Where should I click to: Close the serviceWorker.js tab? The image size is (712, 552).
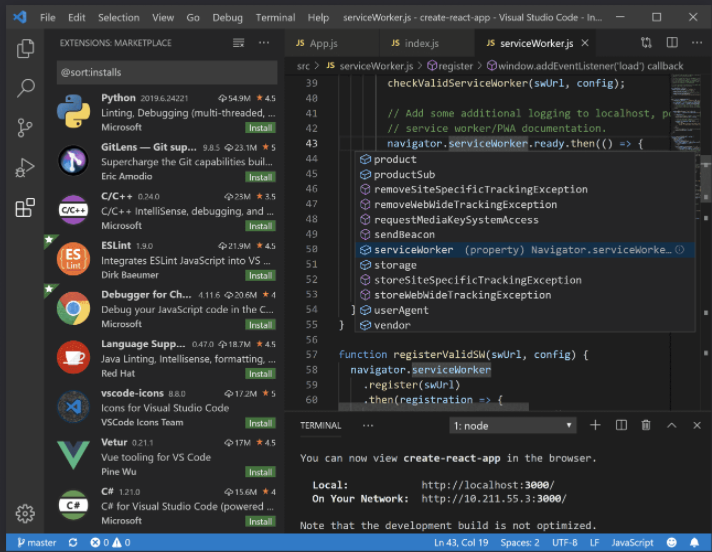585,43
